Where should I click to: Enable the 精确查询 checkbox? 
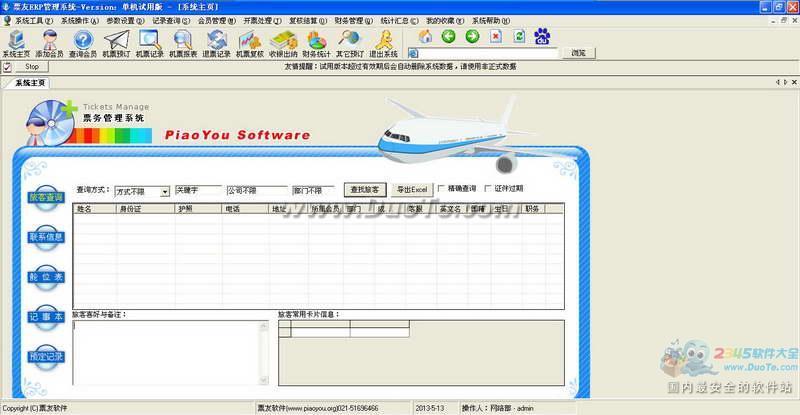441,189
